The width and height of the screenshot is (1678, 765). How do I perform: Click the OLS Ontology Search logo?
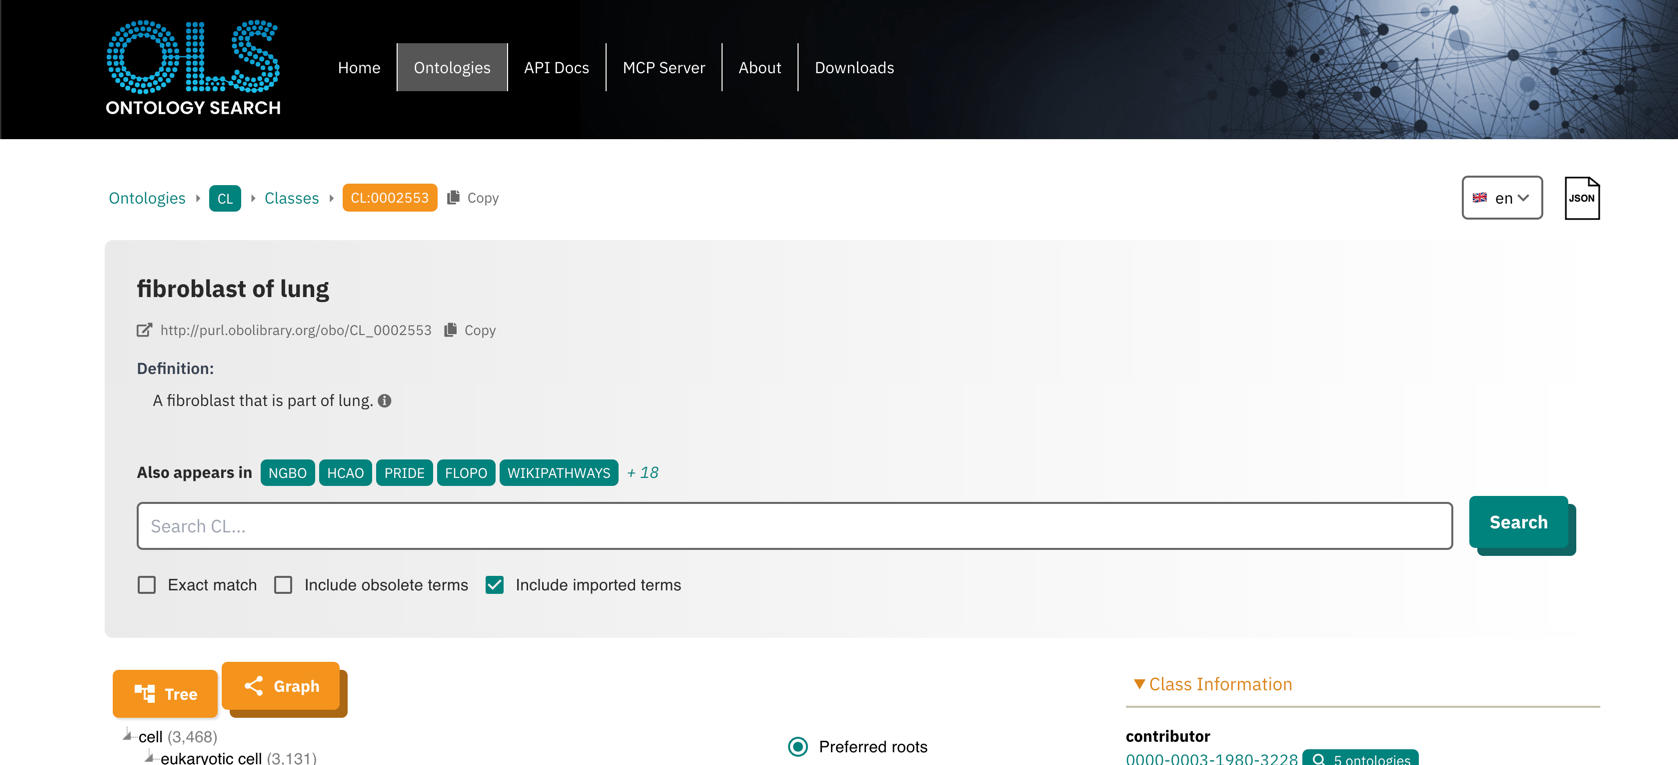pyautogui.click(x=193, y=68)
